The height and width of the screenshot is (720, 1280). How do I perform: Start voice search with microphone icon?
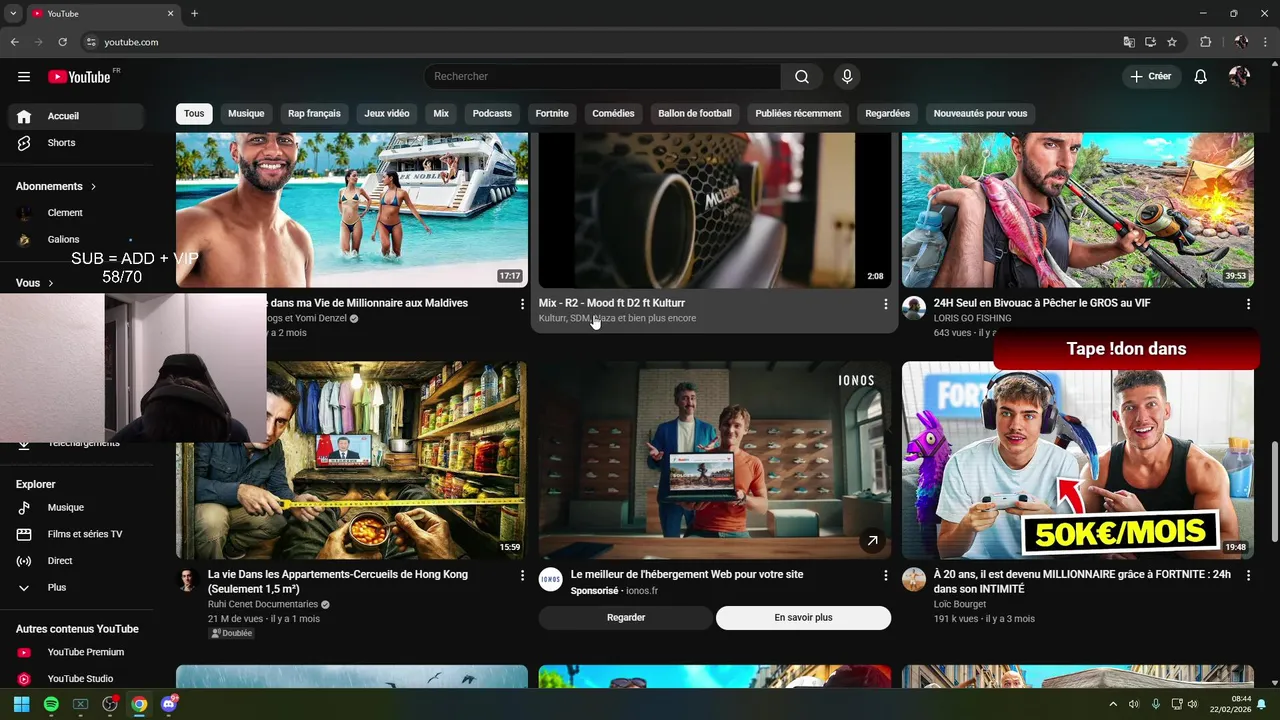[847, 77]
